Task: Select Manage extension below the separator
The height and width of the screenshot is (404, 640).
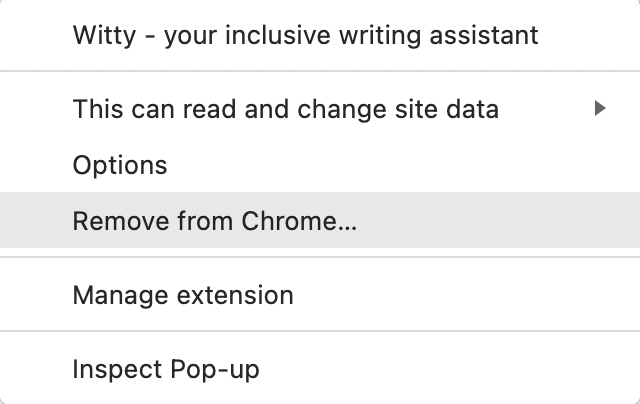Action: [183, 295]
